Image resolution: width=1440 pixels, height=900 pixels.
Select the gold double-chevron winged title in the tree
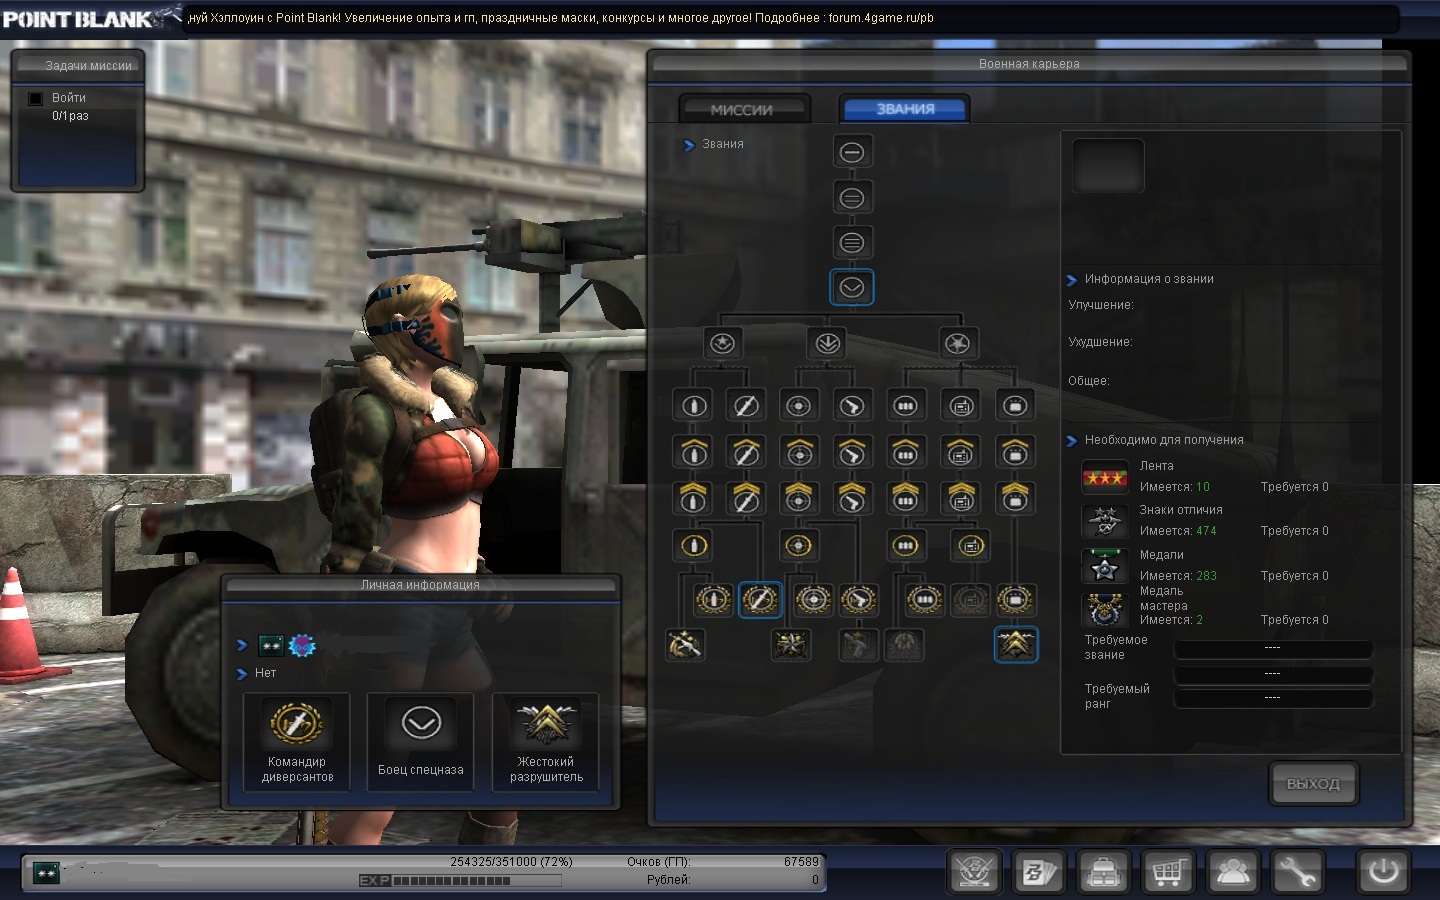pos(1015,645)
